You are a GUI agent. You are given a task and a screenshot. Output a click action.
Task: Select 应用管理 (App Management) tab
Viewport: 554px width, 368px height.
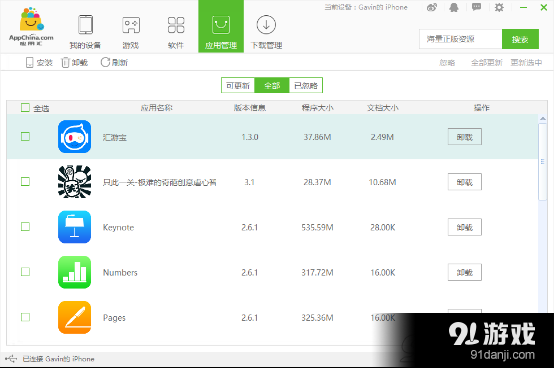[x=221, y=26]
